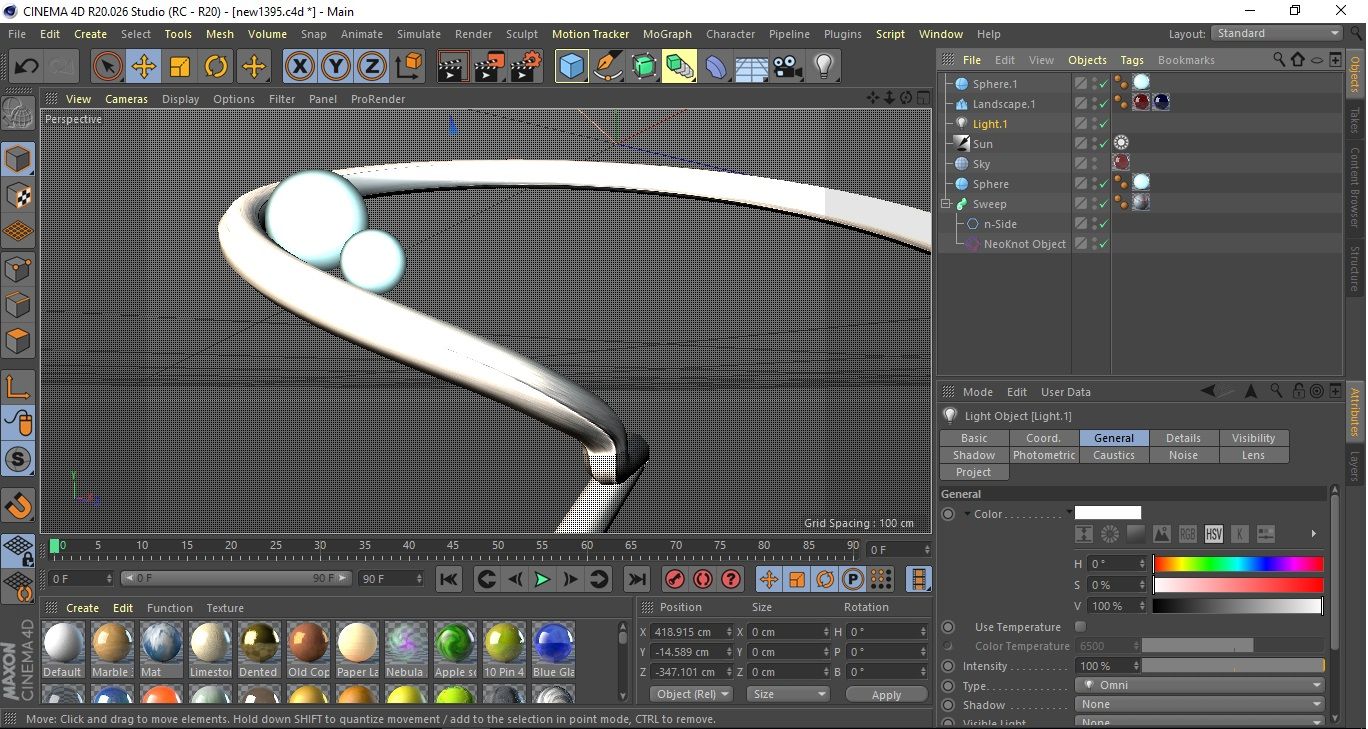Adjust the Intensity slider bar
The height and width of the screenshot is (729, 1368).
(1233, 666)
